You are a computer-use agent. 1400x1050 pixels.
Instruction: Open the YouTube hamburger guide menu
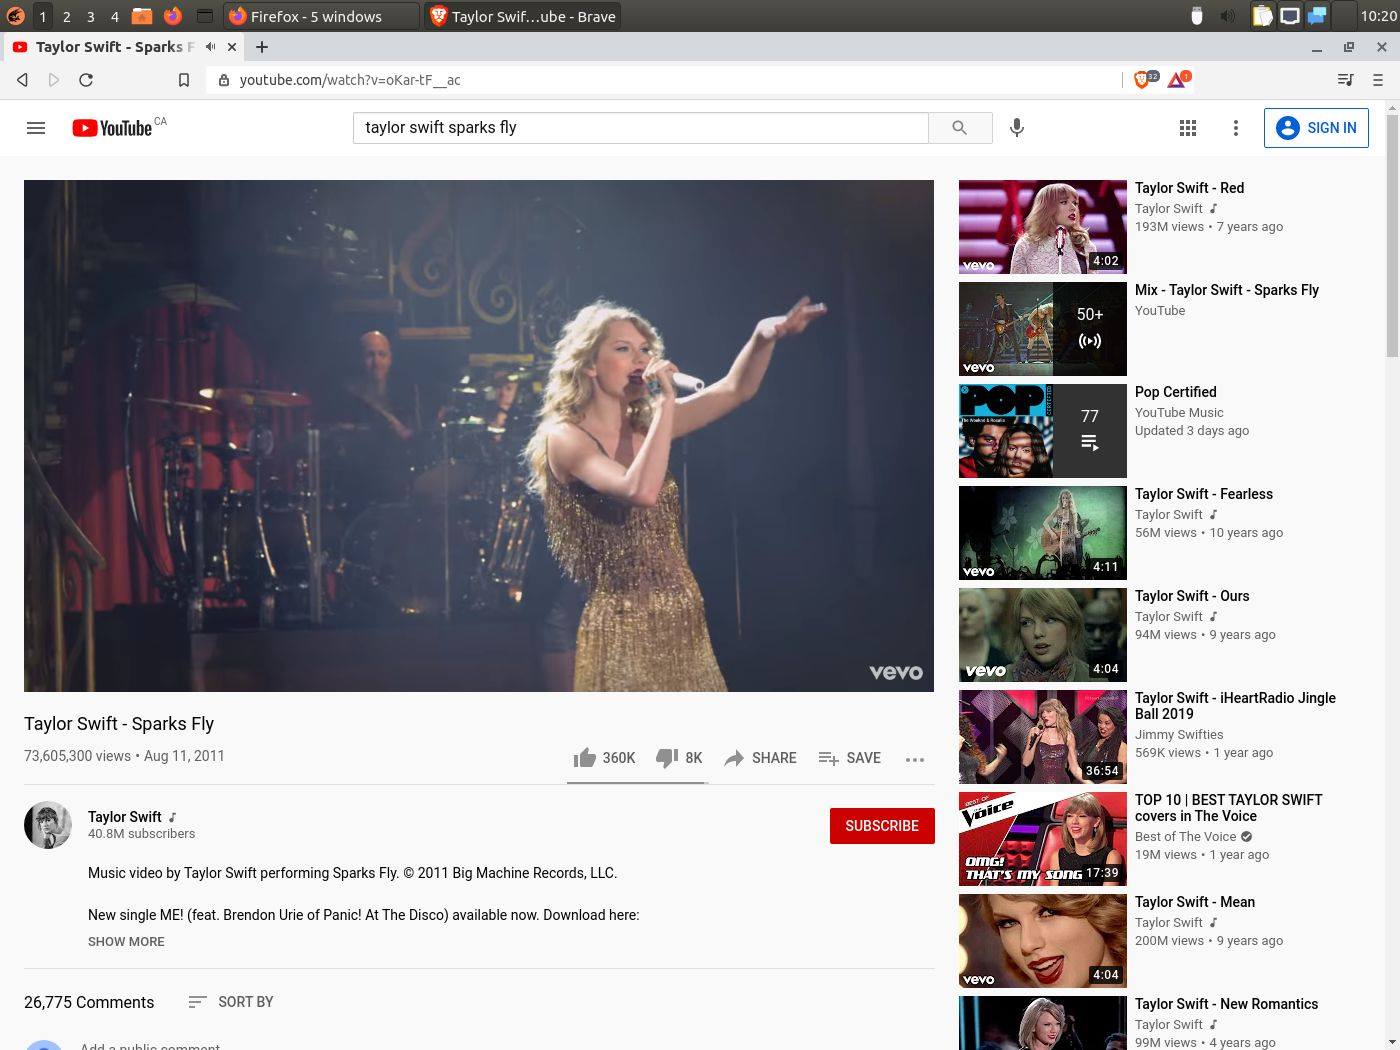(36, 128)
